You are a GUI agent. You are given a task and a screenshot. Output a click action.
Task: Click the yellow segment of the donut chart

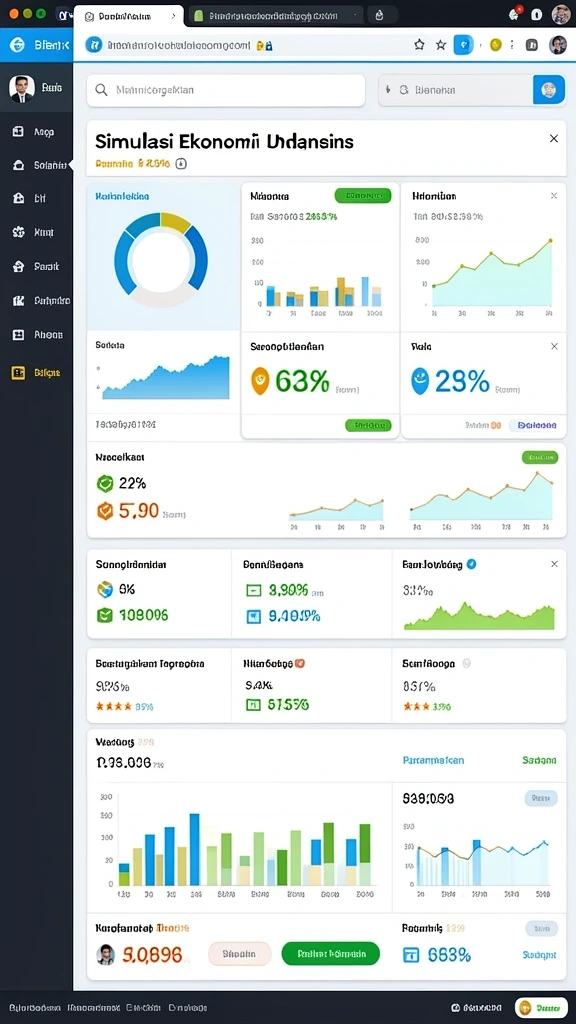point(175,221)
